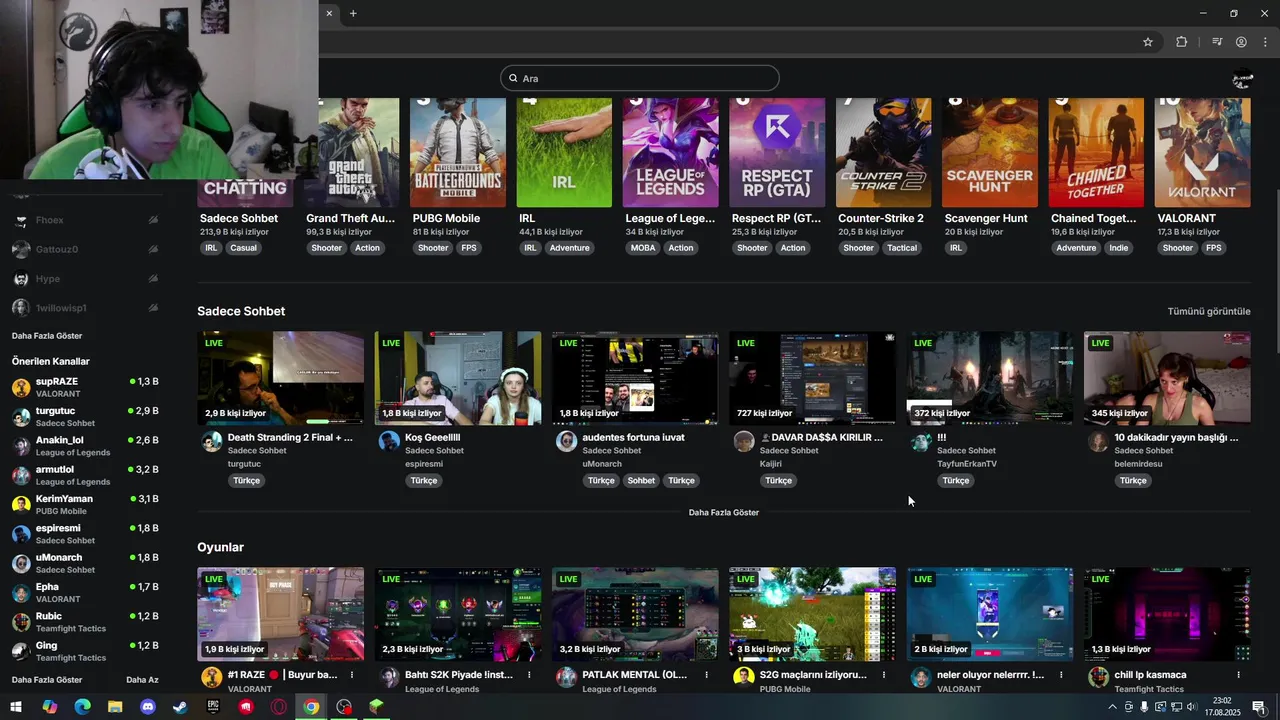Open TayfunErkanTV channel link

[x=967, y=464]
